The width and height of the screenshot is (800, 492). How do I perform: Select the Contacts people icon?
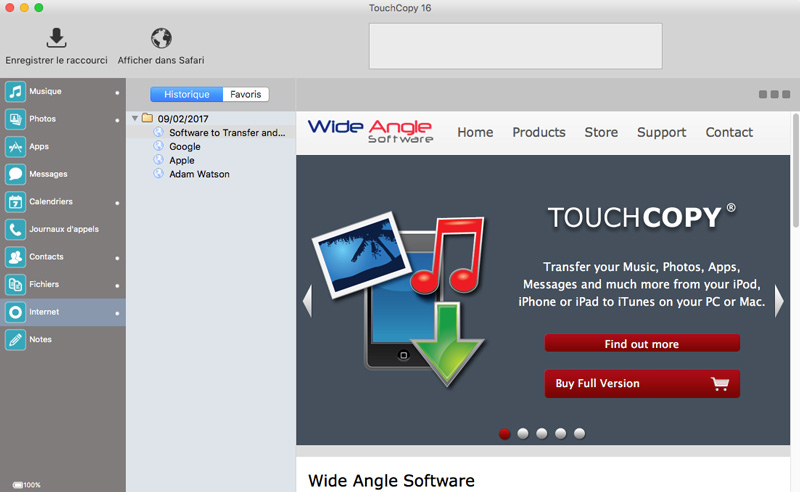[15, 257]
